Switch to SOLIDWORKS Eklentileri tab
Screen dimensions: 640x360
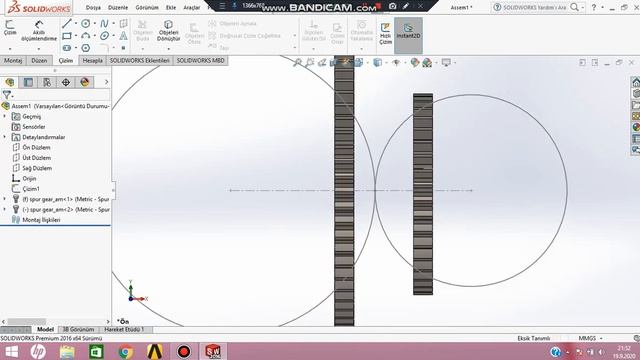(140, 60)
